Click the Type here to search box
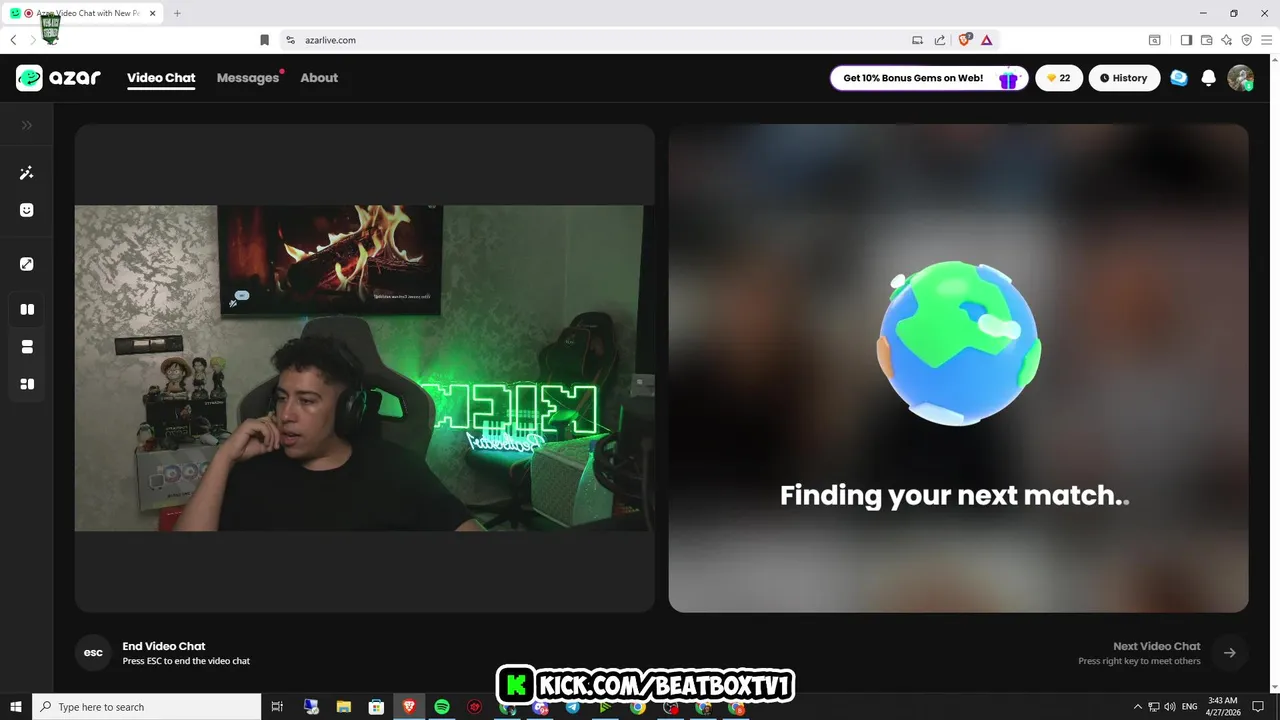Image resolution: width=1280 pixels, height=720 pixels. click(147, 707)
